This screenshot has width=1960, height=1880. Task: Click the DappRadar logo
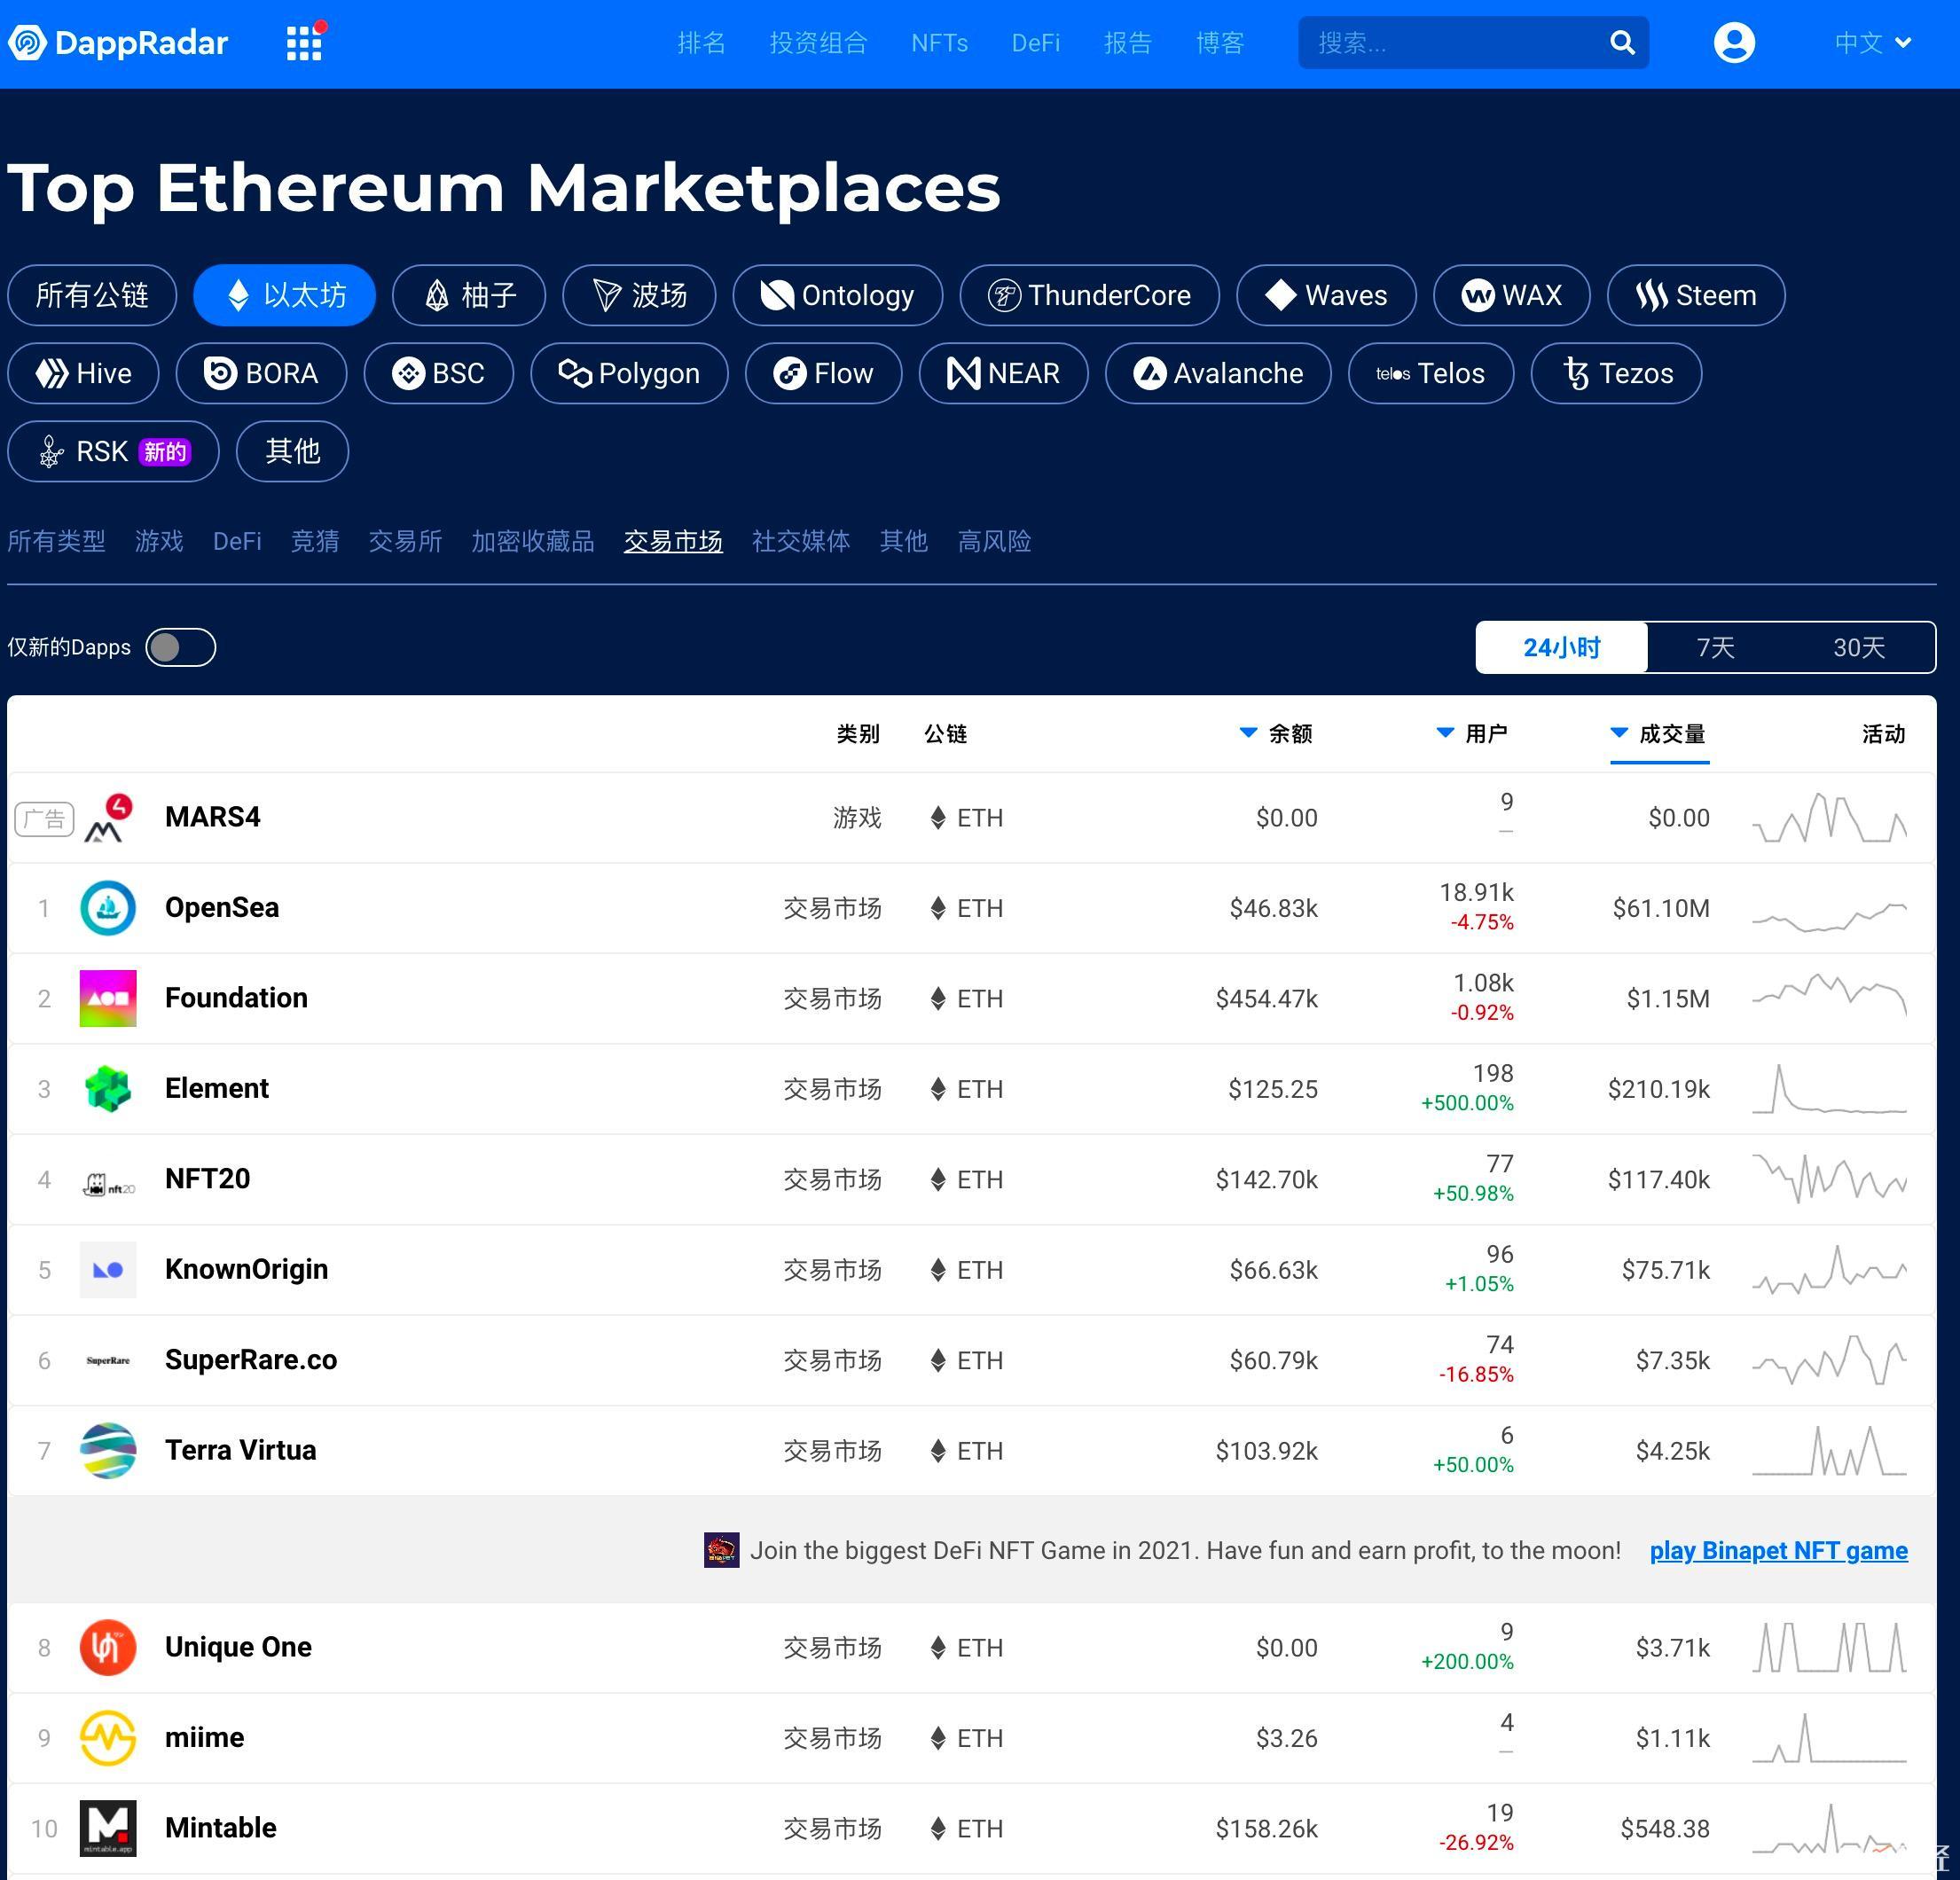pyautogui.click(x=118, y=43)
